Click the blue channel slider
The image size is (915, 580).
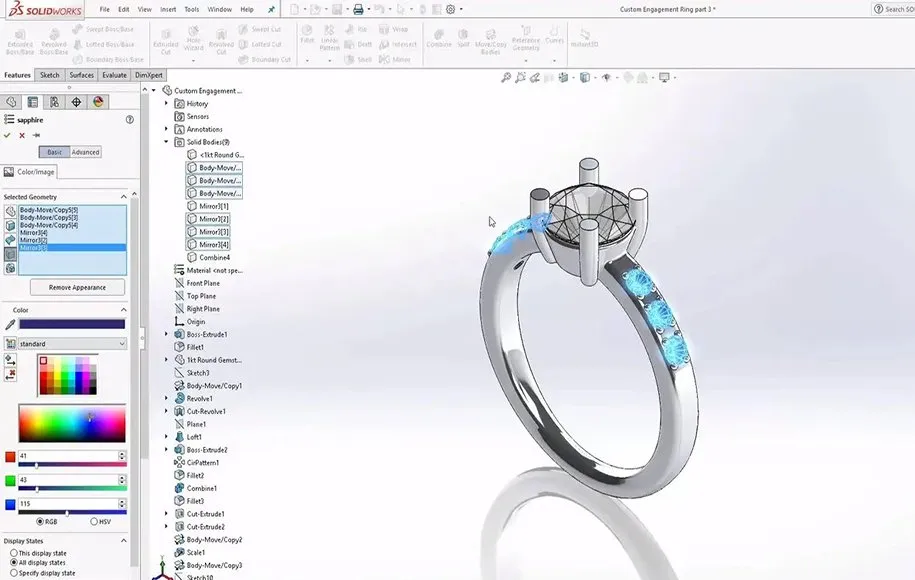[67, 512]
